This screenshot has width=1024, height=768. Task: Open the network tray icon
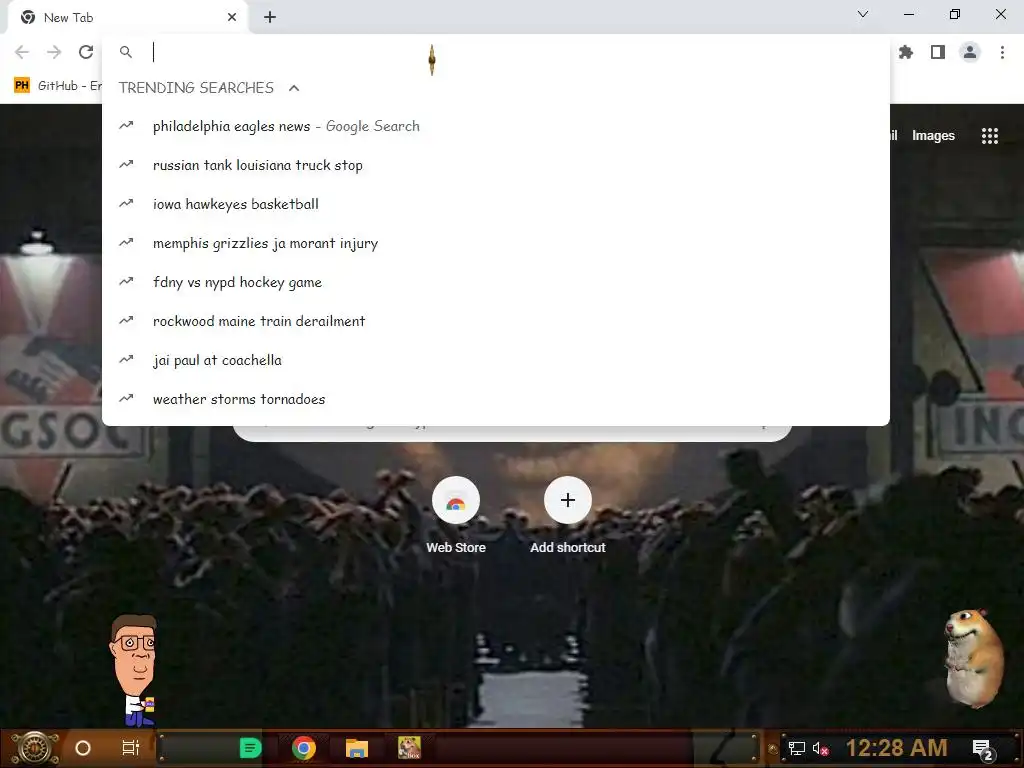click(796, 748)
